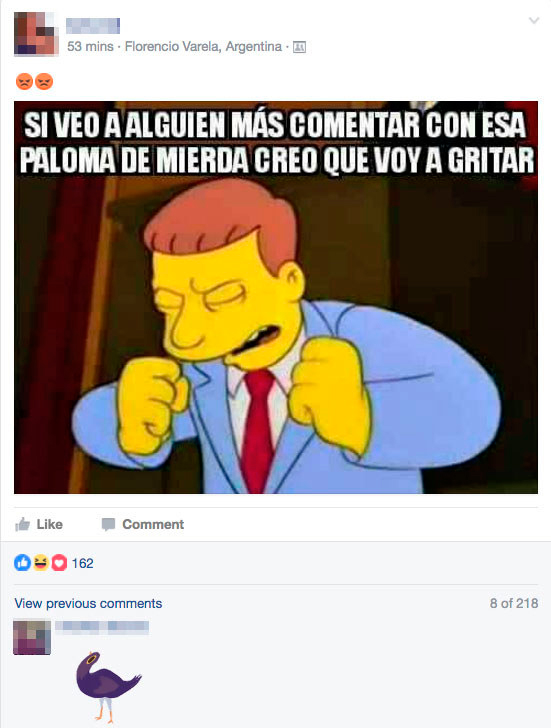Viewport: 551px width, 728px height.
Task: Click the poster's blurred profile picture
Action: pyautogui.click(x=37, y=34)
